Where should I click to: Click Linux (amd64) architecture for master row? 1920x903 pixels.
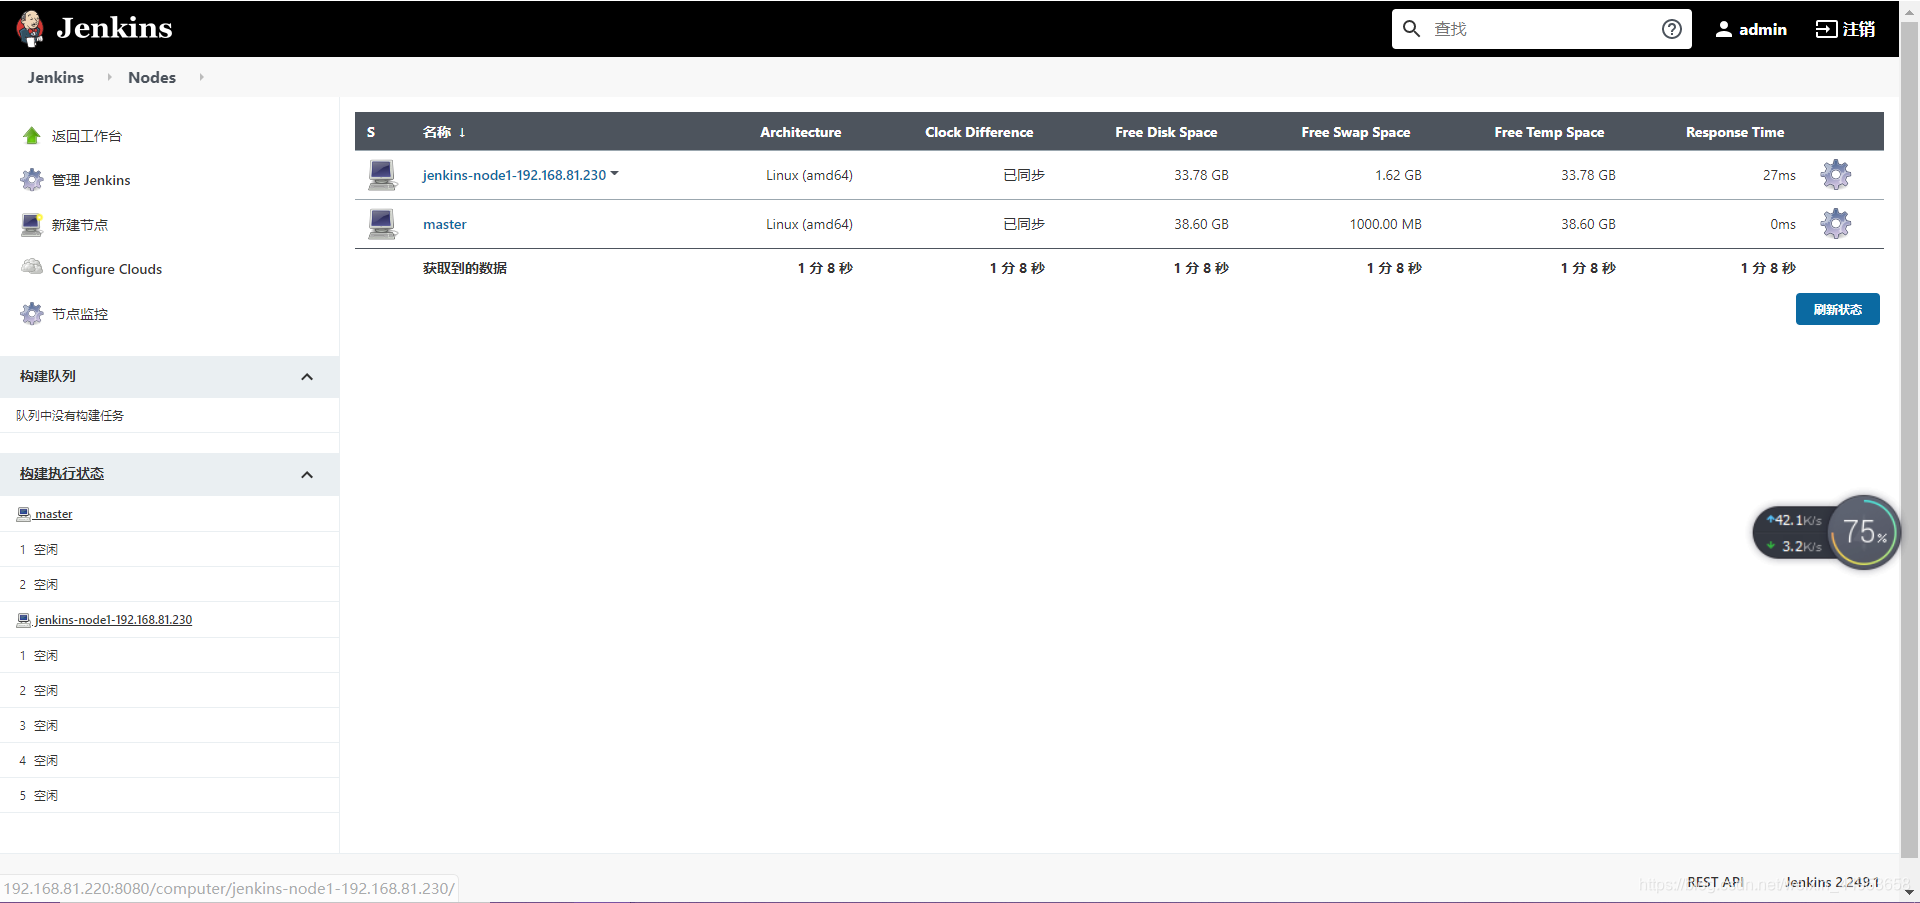[809, 224]
